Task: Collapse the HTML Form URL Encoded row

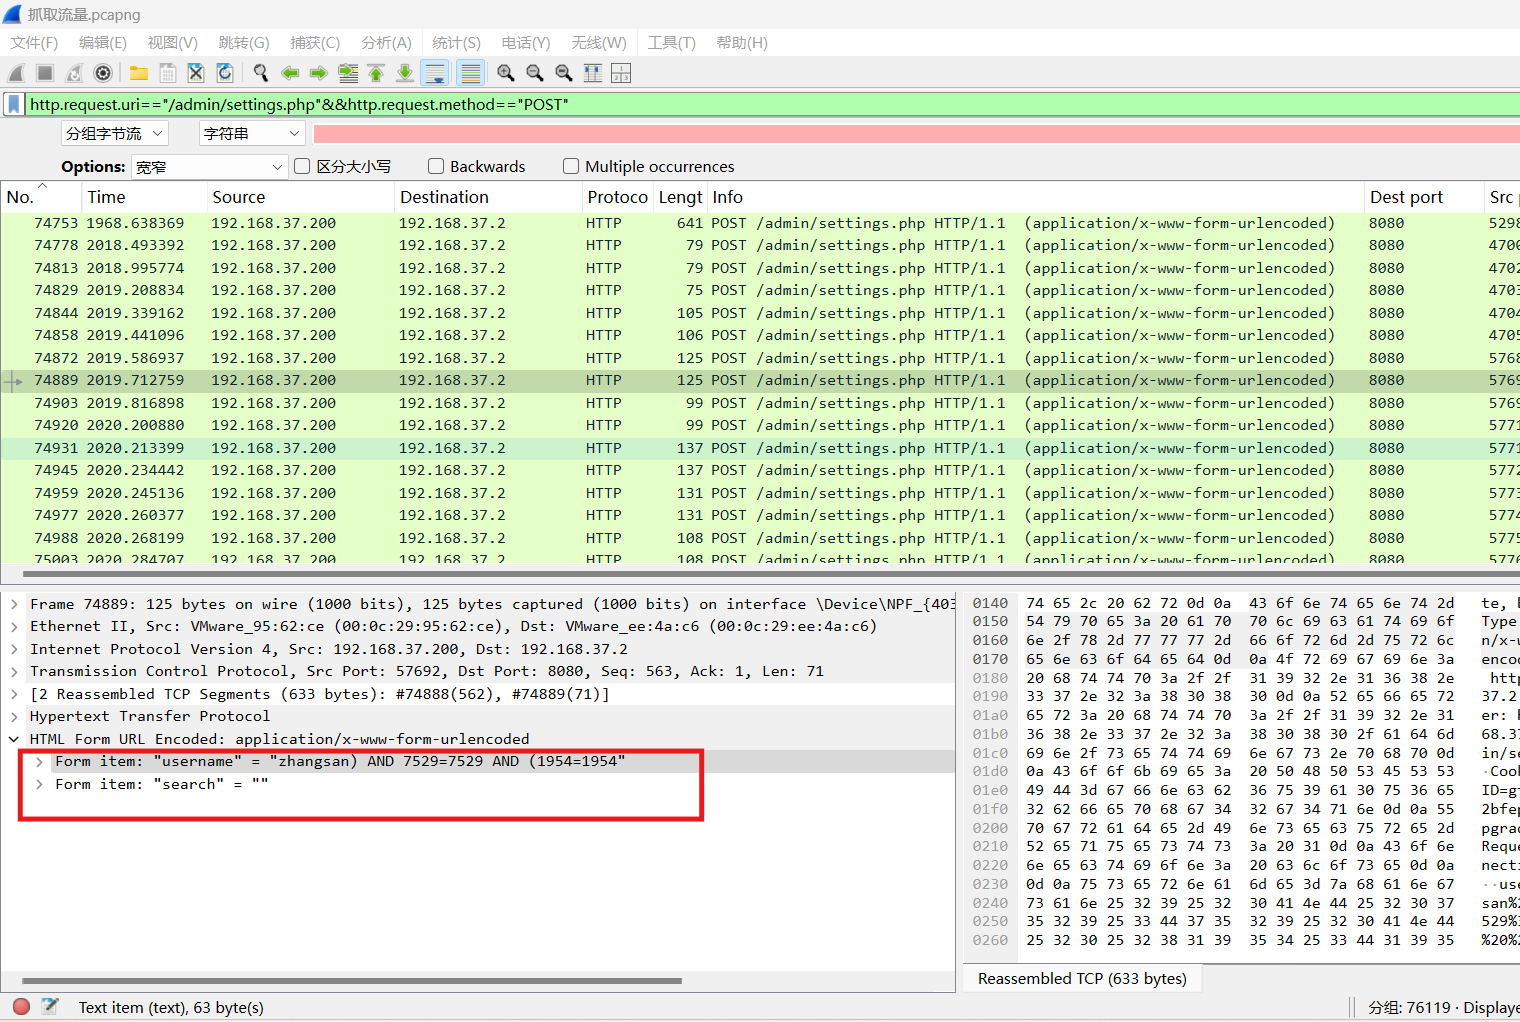Action: coord(14,739)
